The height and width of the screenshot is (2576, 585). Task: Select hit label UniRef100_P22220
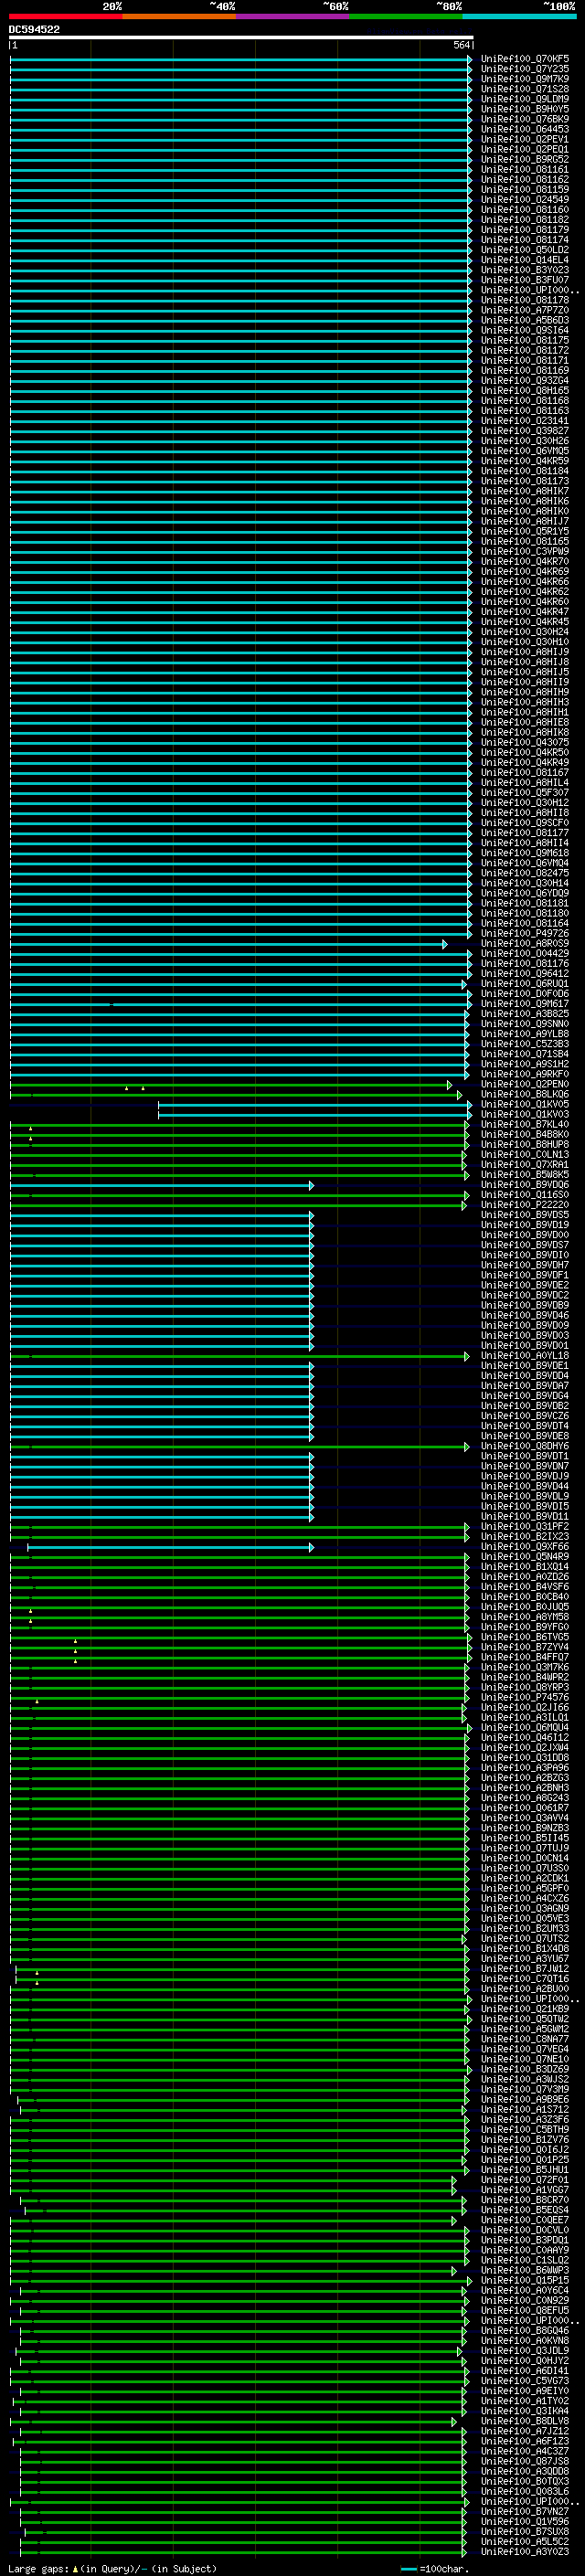(x=525, y=1204)
